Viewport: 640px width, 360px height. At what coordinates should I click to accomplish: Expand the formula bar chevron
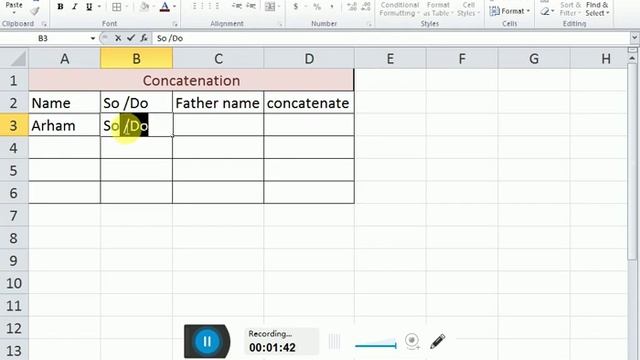click(634, 38)
